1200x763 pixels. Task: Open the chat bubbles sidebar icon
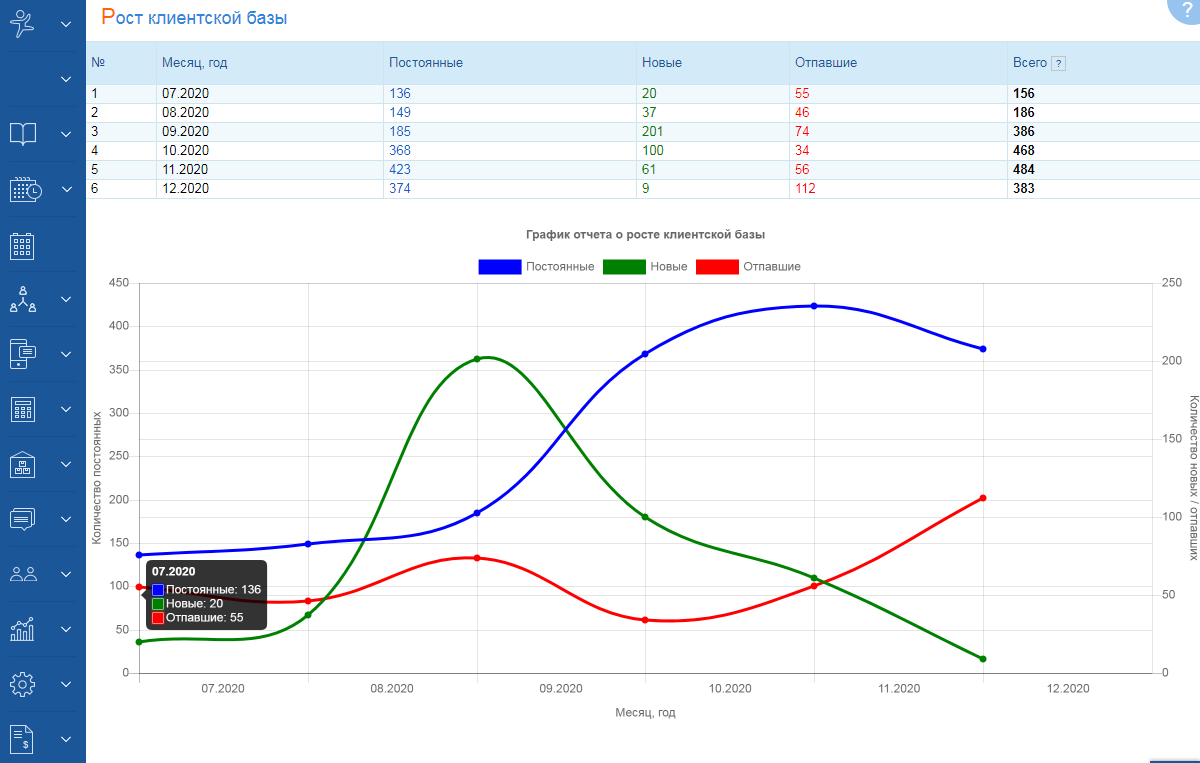(23, 519)
